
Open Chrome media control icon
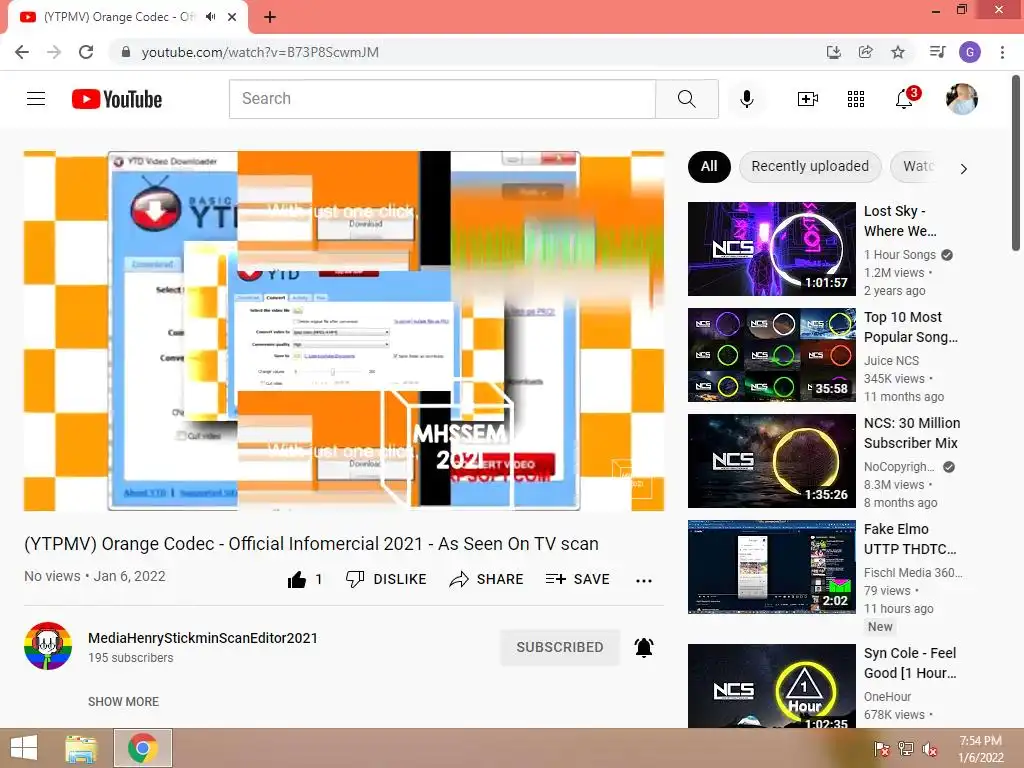pos(938,52)
